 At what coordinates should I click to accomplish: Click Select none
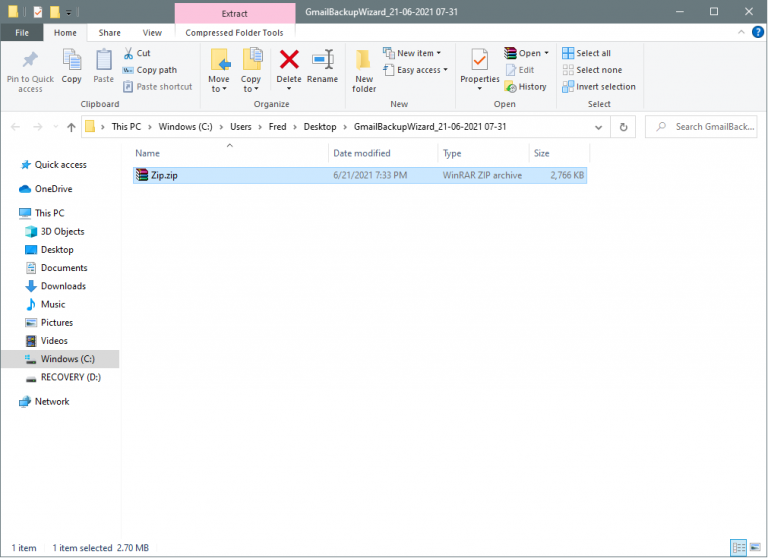[593, 70]
